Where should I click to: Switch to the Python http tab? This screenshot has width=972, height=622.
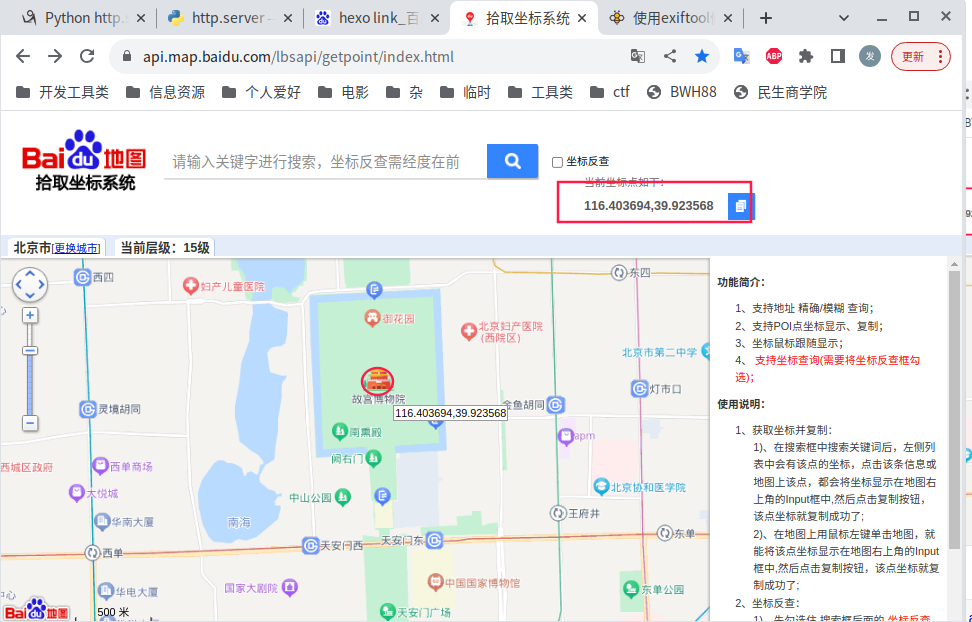coord(83,18)
